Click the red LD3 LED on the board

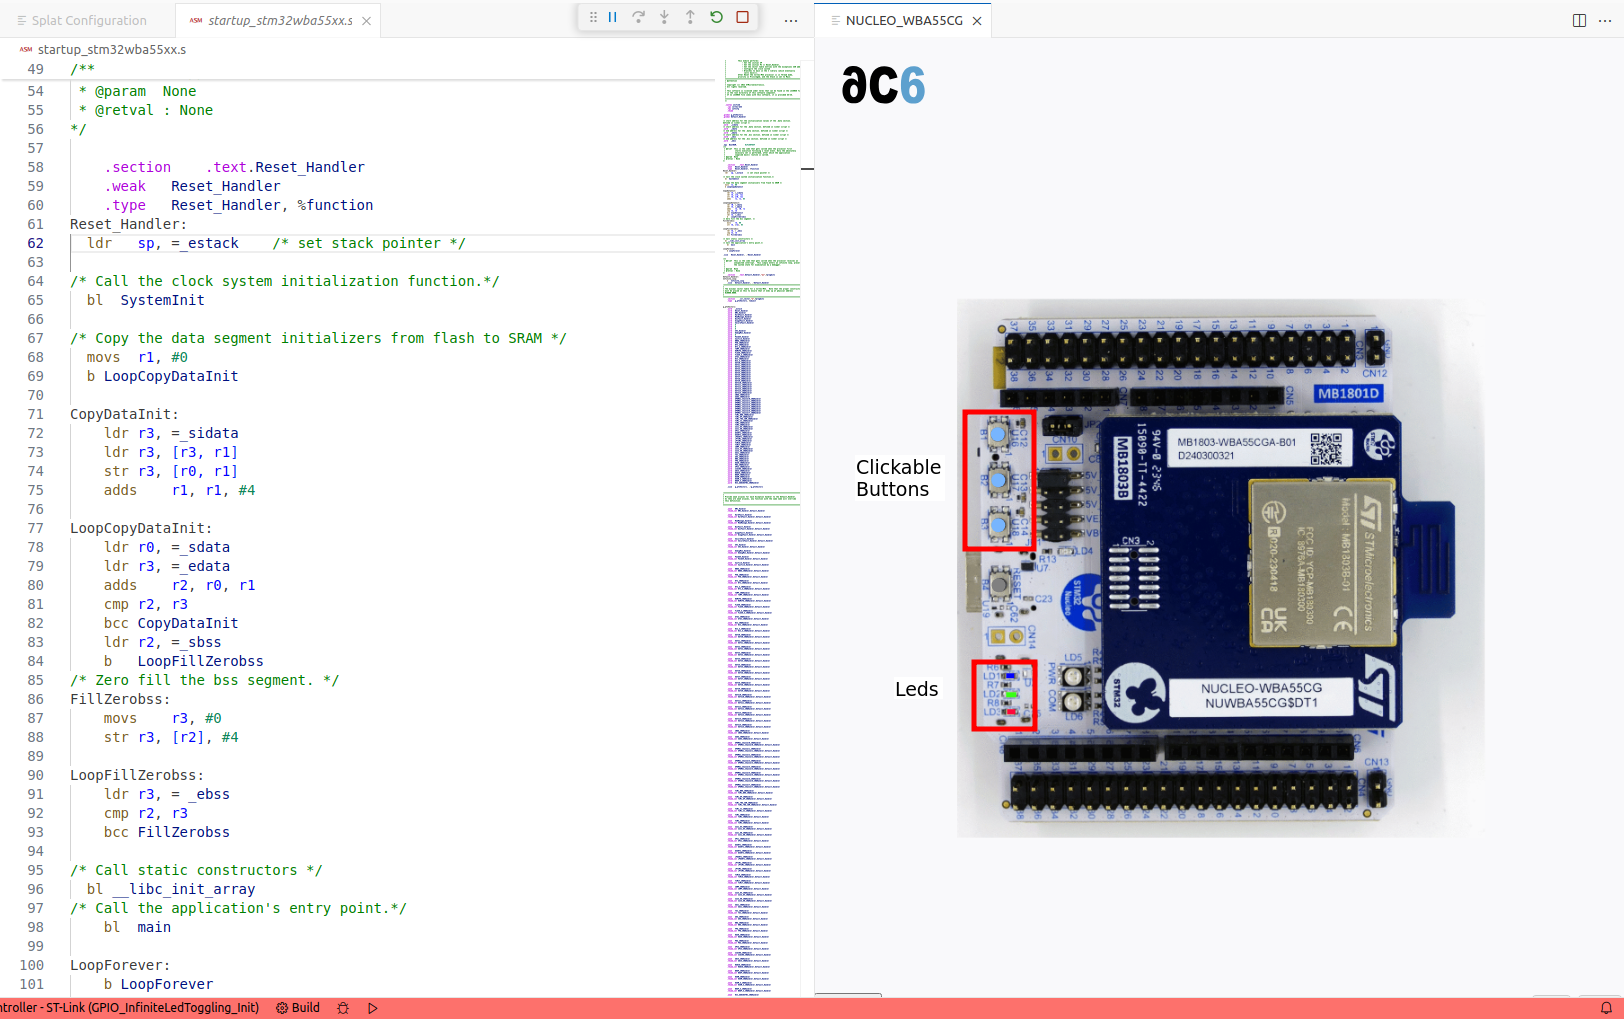click(x=1011, y=712)
